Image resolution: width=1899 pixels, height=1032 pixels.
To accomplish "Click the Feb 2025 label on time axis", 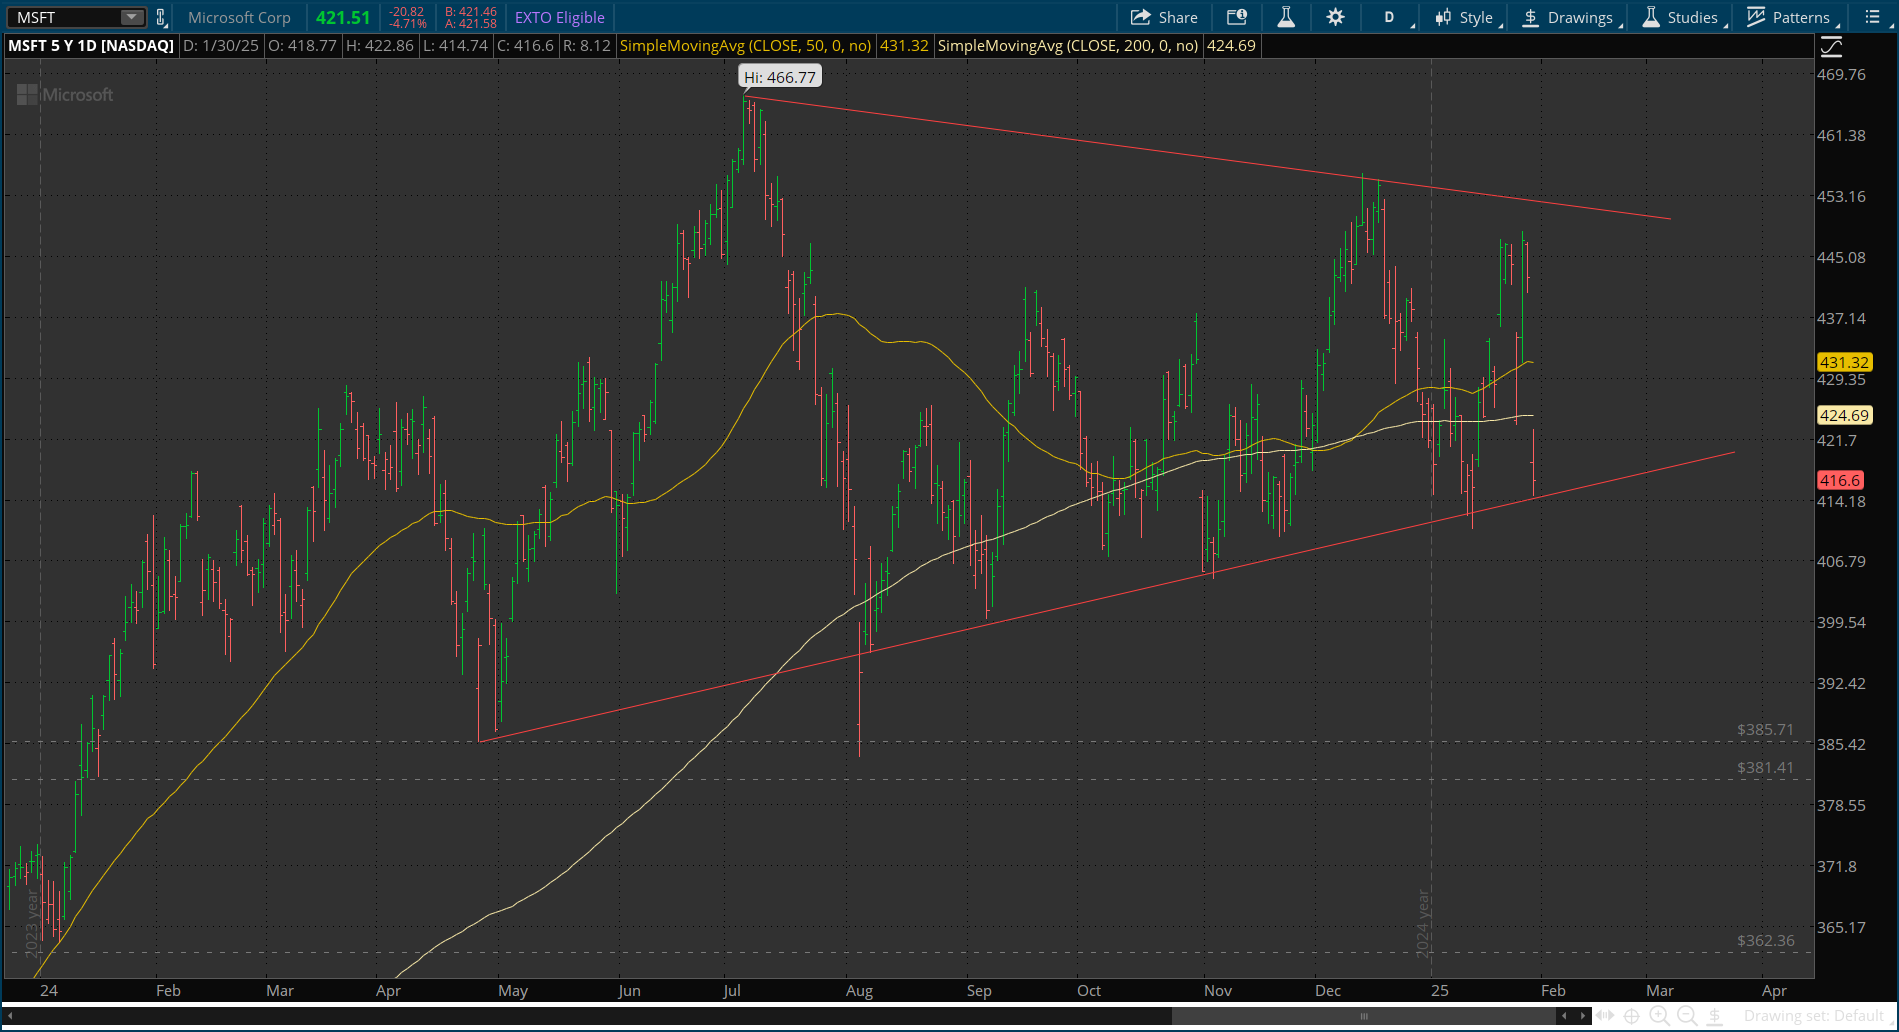I will click(1553, 990).
